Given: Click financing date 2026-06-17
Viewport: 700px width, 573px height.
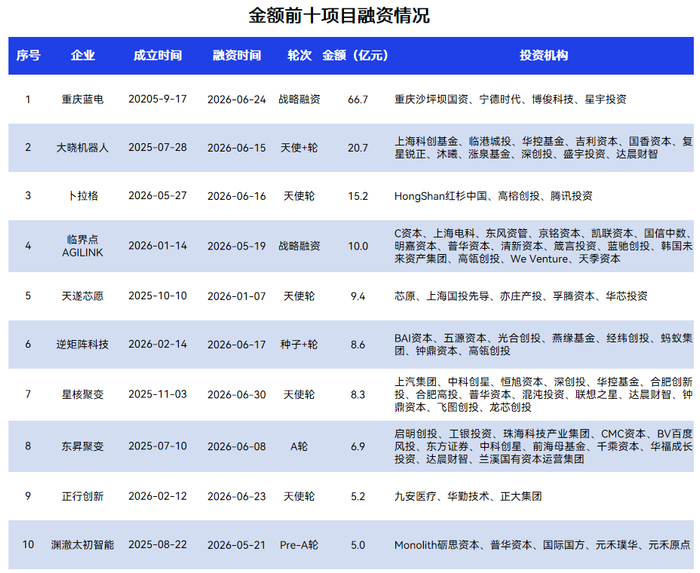Looking at the screenshot, I should pyautogui.click(x=237, y=344).
